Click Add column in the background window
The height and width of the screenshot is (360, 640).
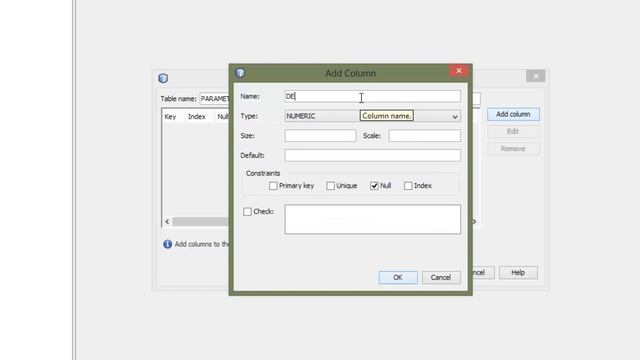point(513,114)
